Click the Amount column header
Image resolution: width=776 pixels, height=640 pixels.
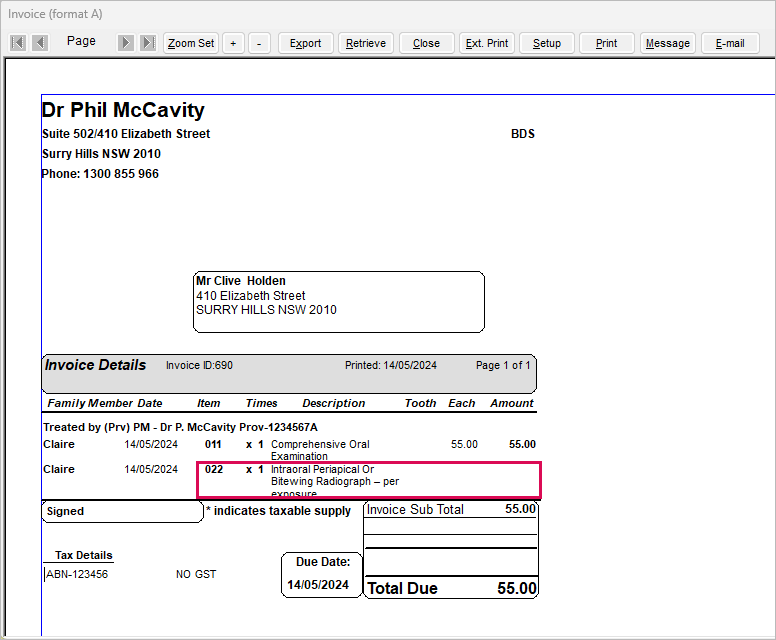[x=512, y=403]
